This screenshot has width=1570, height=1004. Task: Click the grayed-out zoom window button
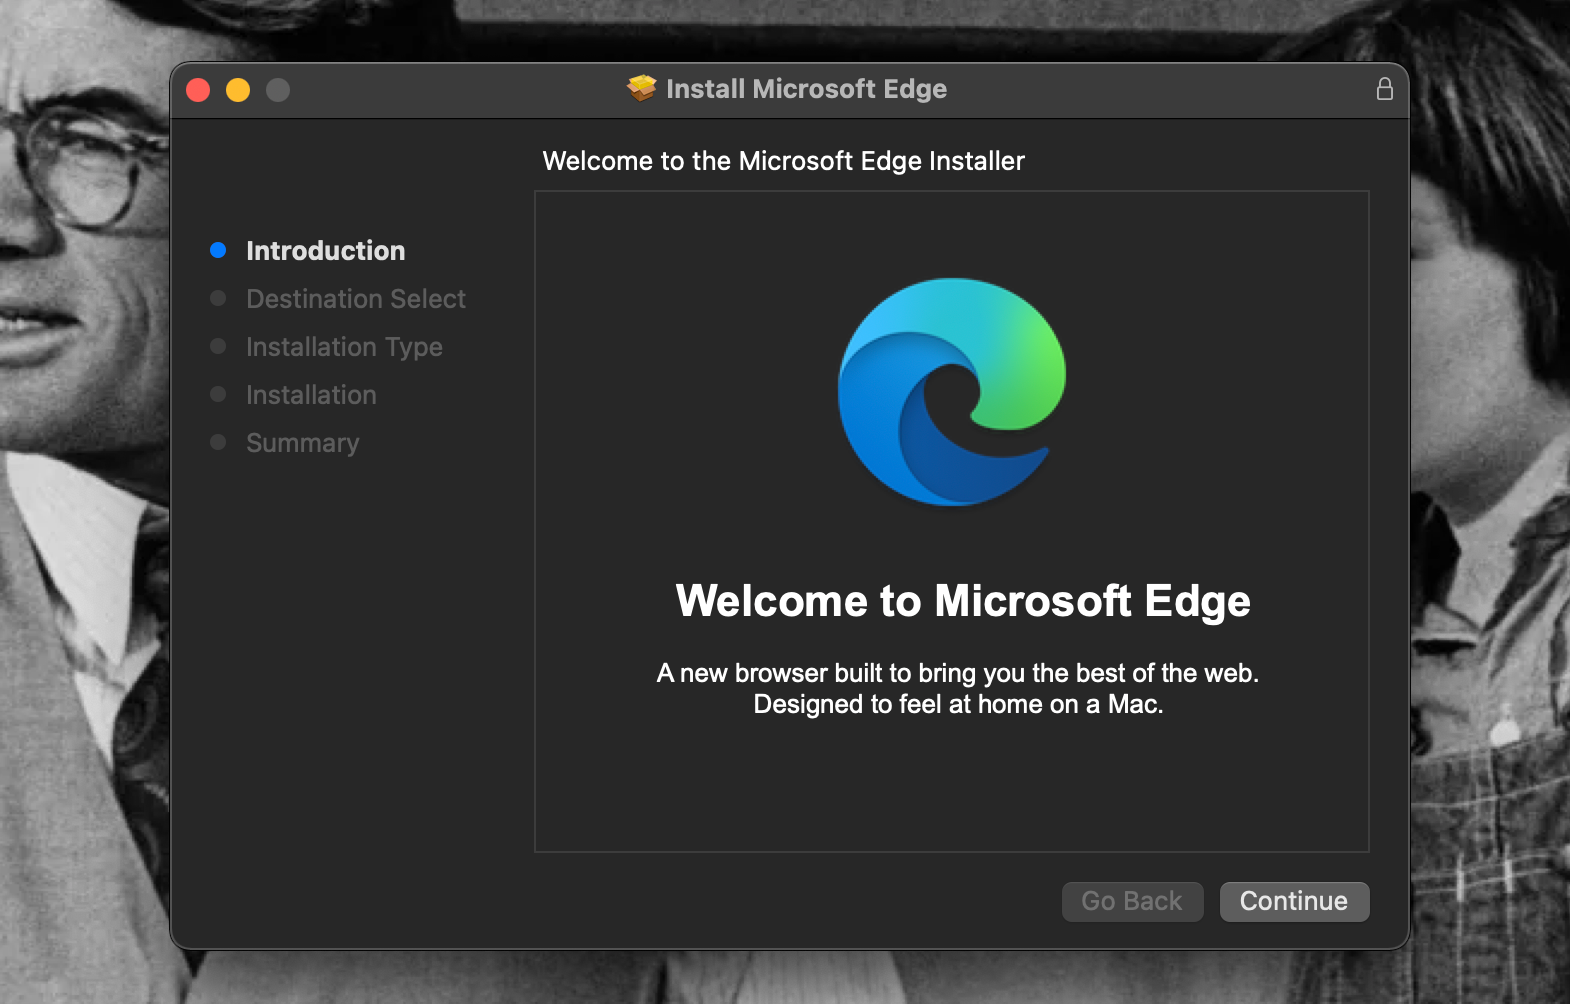[278, 90]
